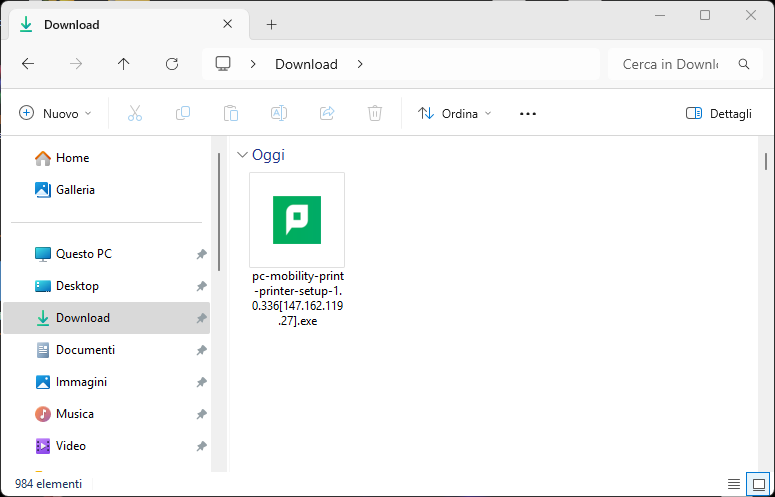
Task: Close the Download tab
Action: click(x=227, y=24)
